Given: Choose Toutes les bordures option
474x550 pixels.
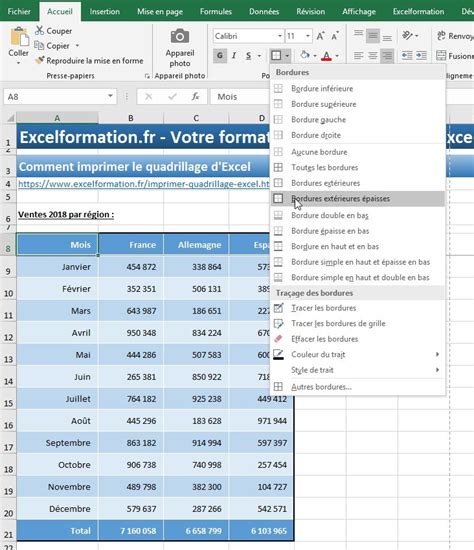Looking at the screenshot, I should click(358, 167).
